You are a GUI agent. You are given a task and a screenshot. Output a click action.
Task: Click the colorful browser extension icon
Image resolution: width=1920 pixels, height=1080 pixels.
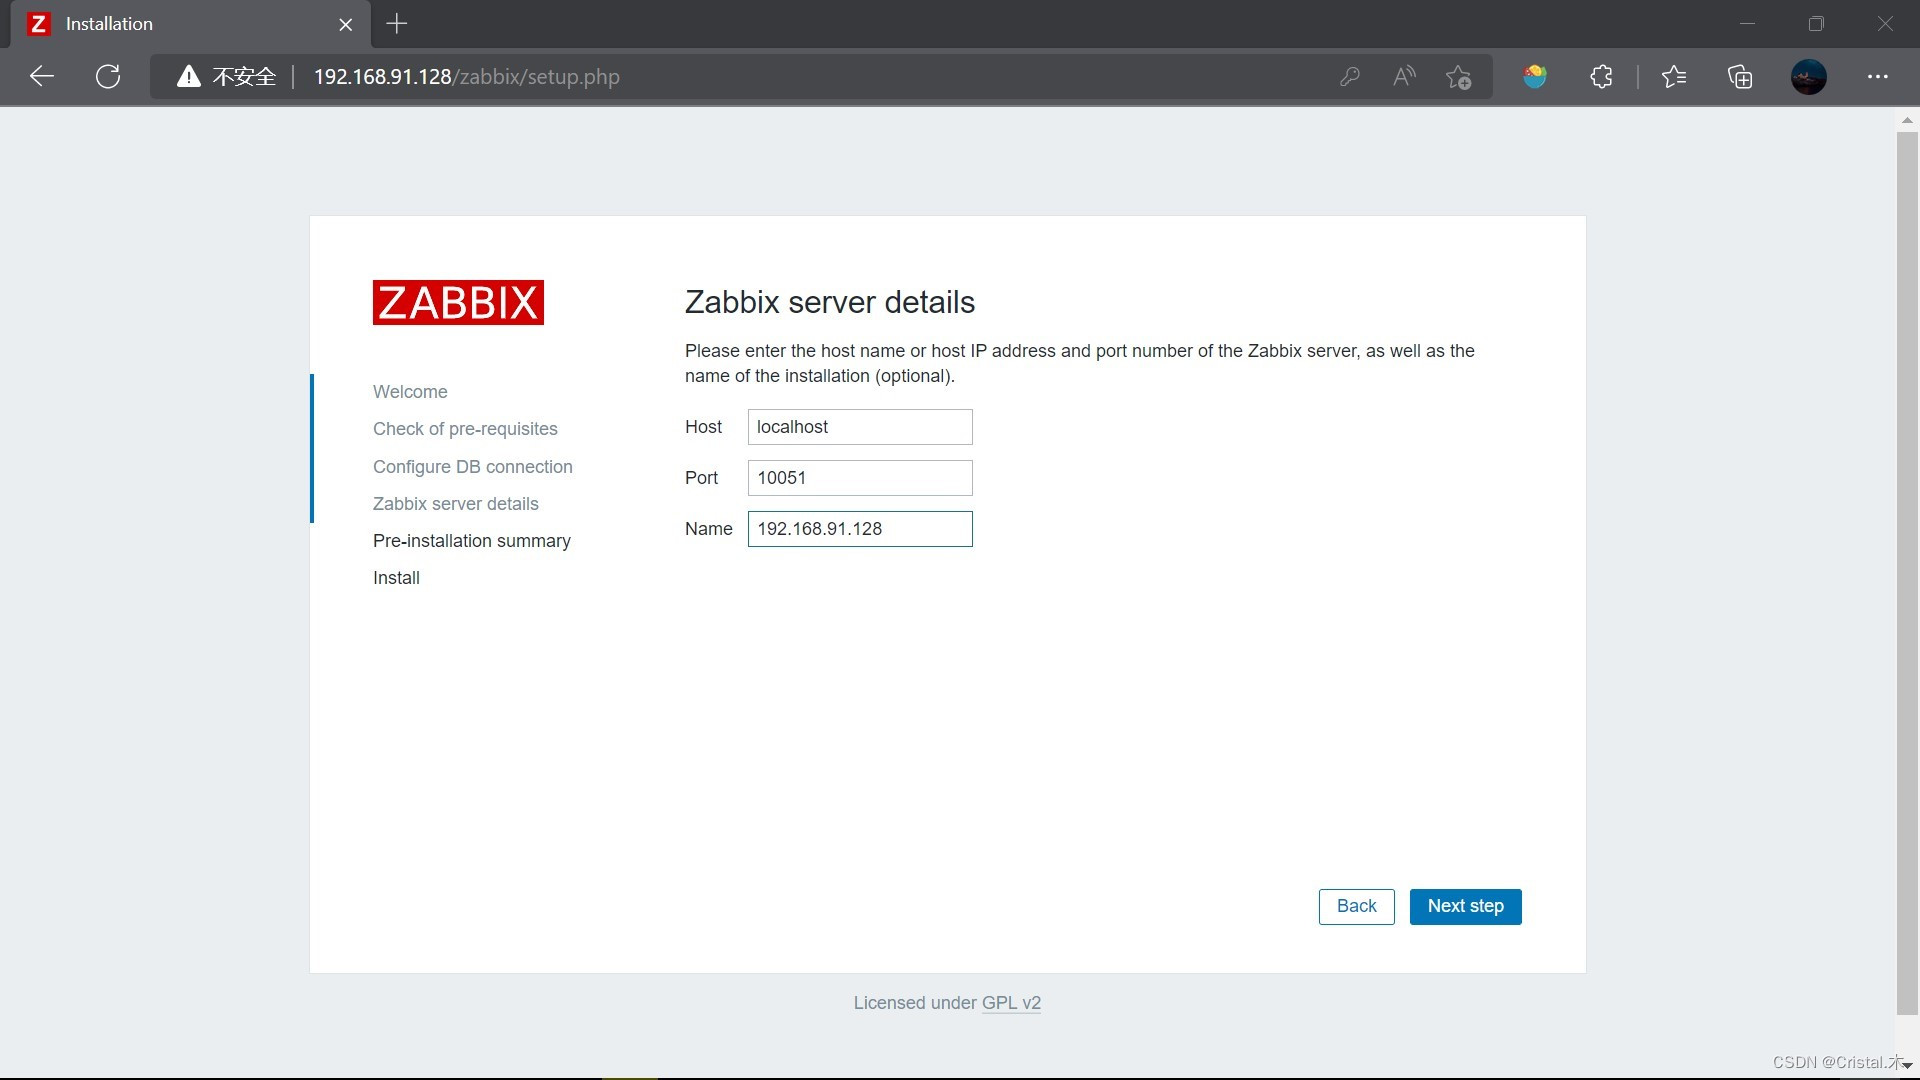(x=1535, y=76)
